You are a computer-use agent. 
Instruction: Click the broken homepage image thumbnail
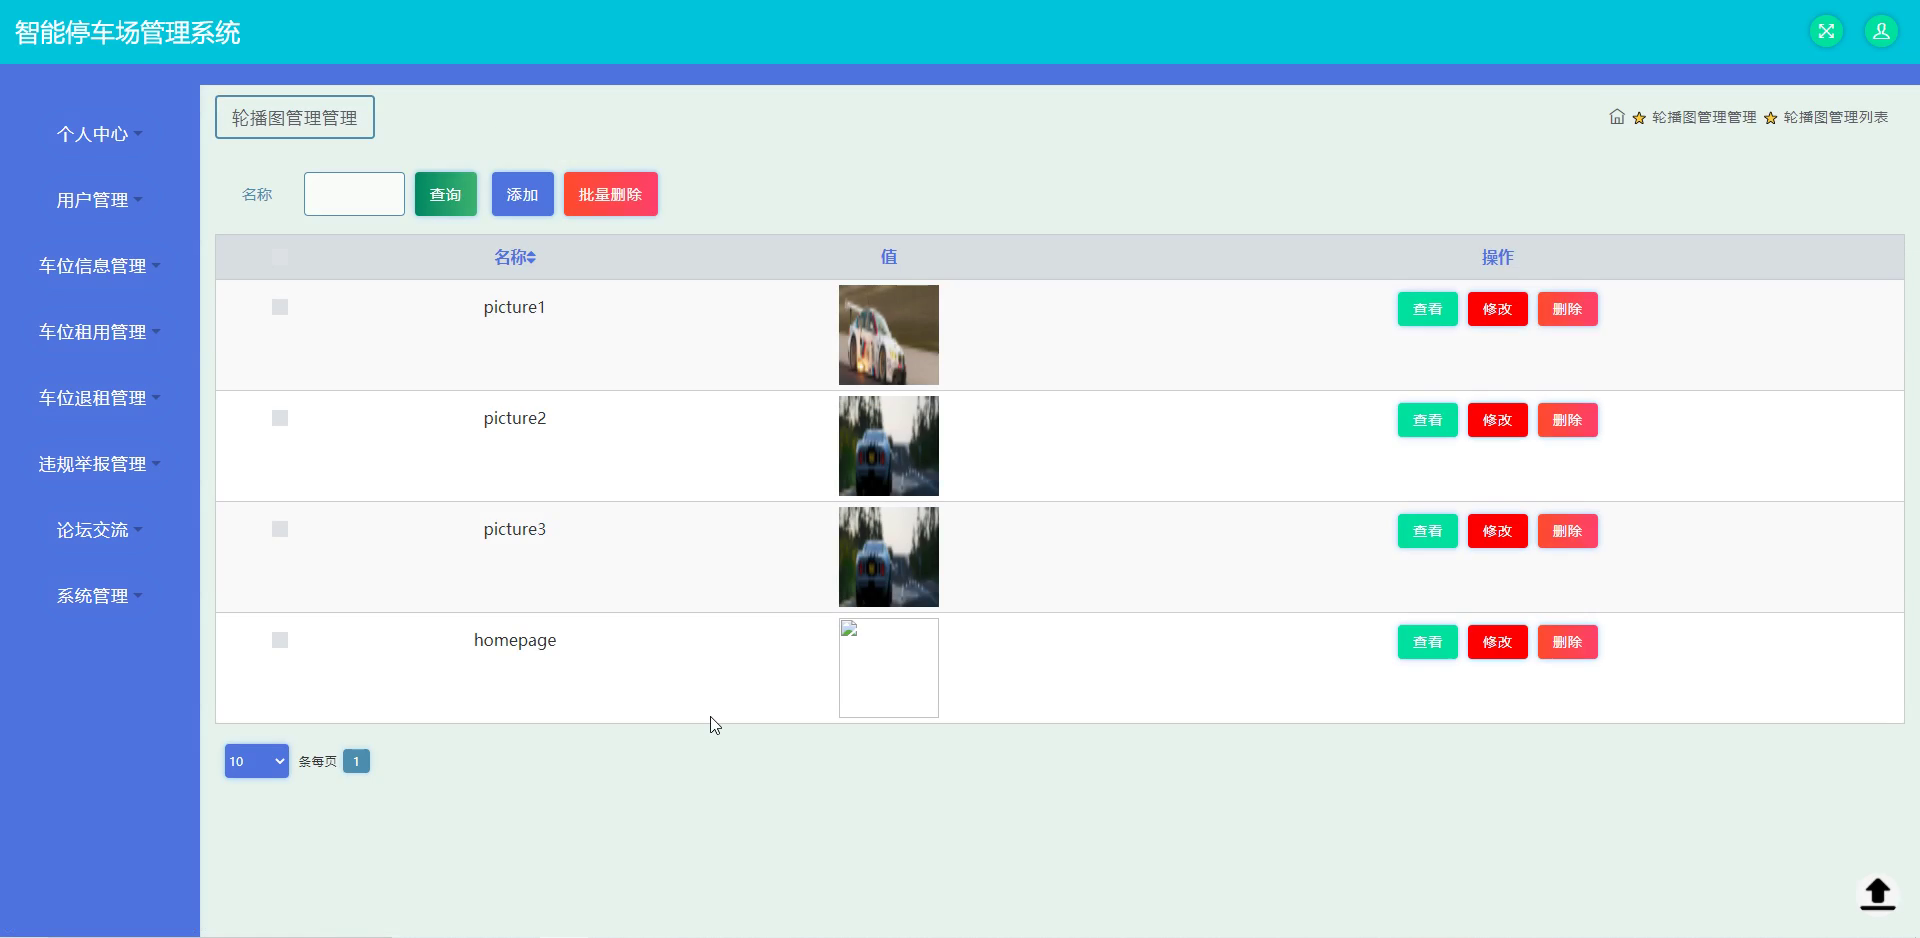[x=889, y=668]
